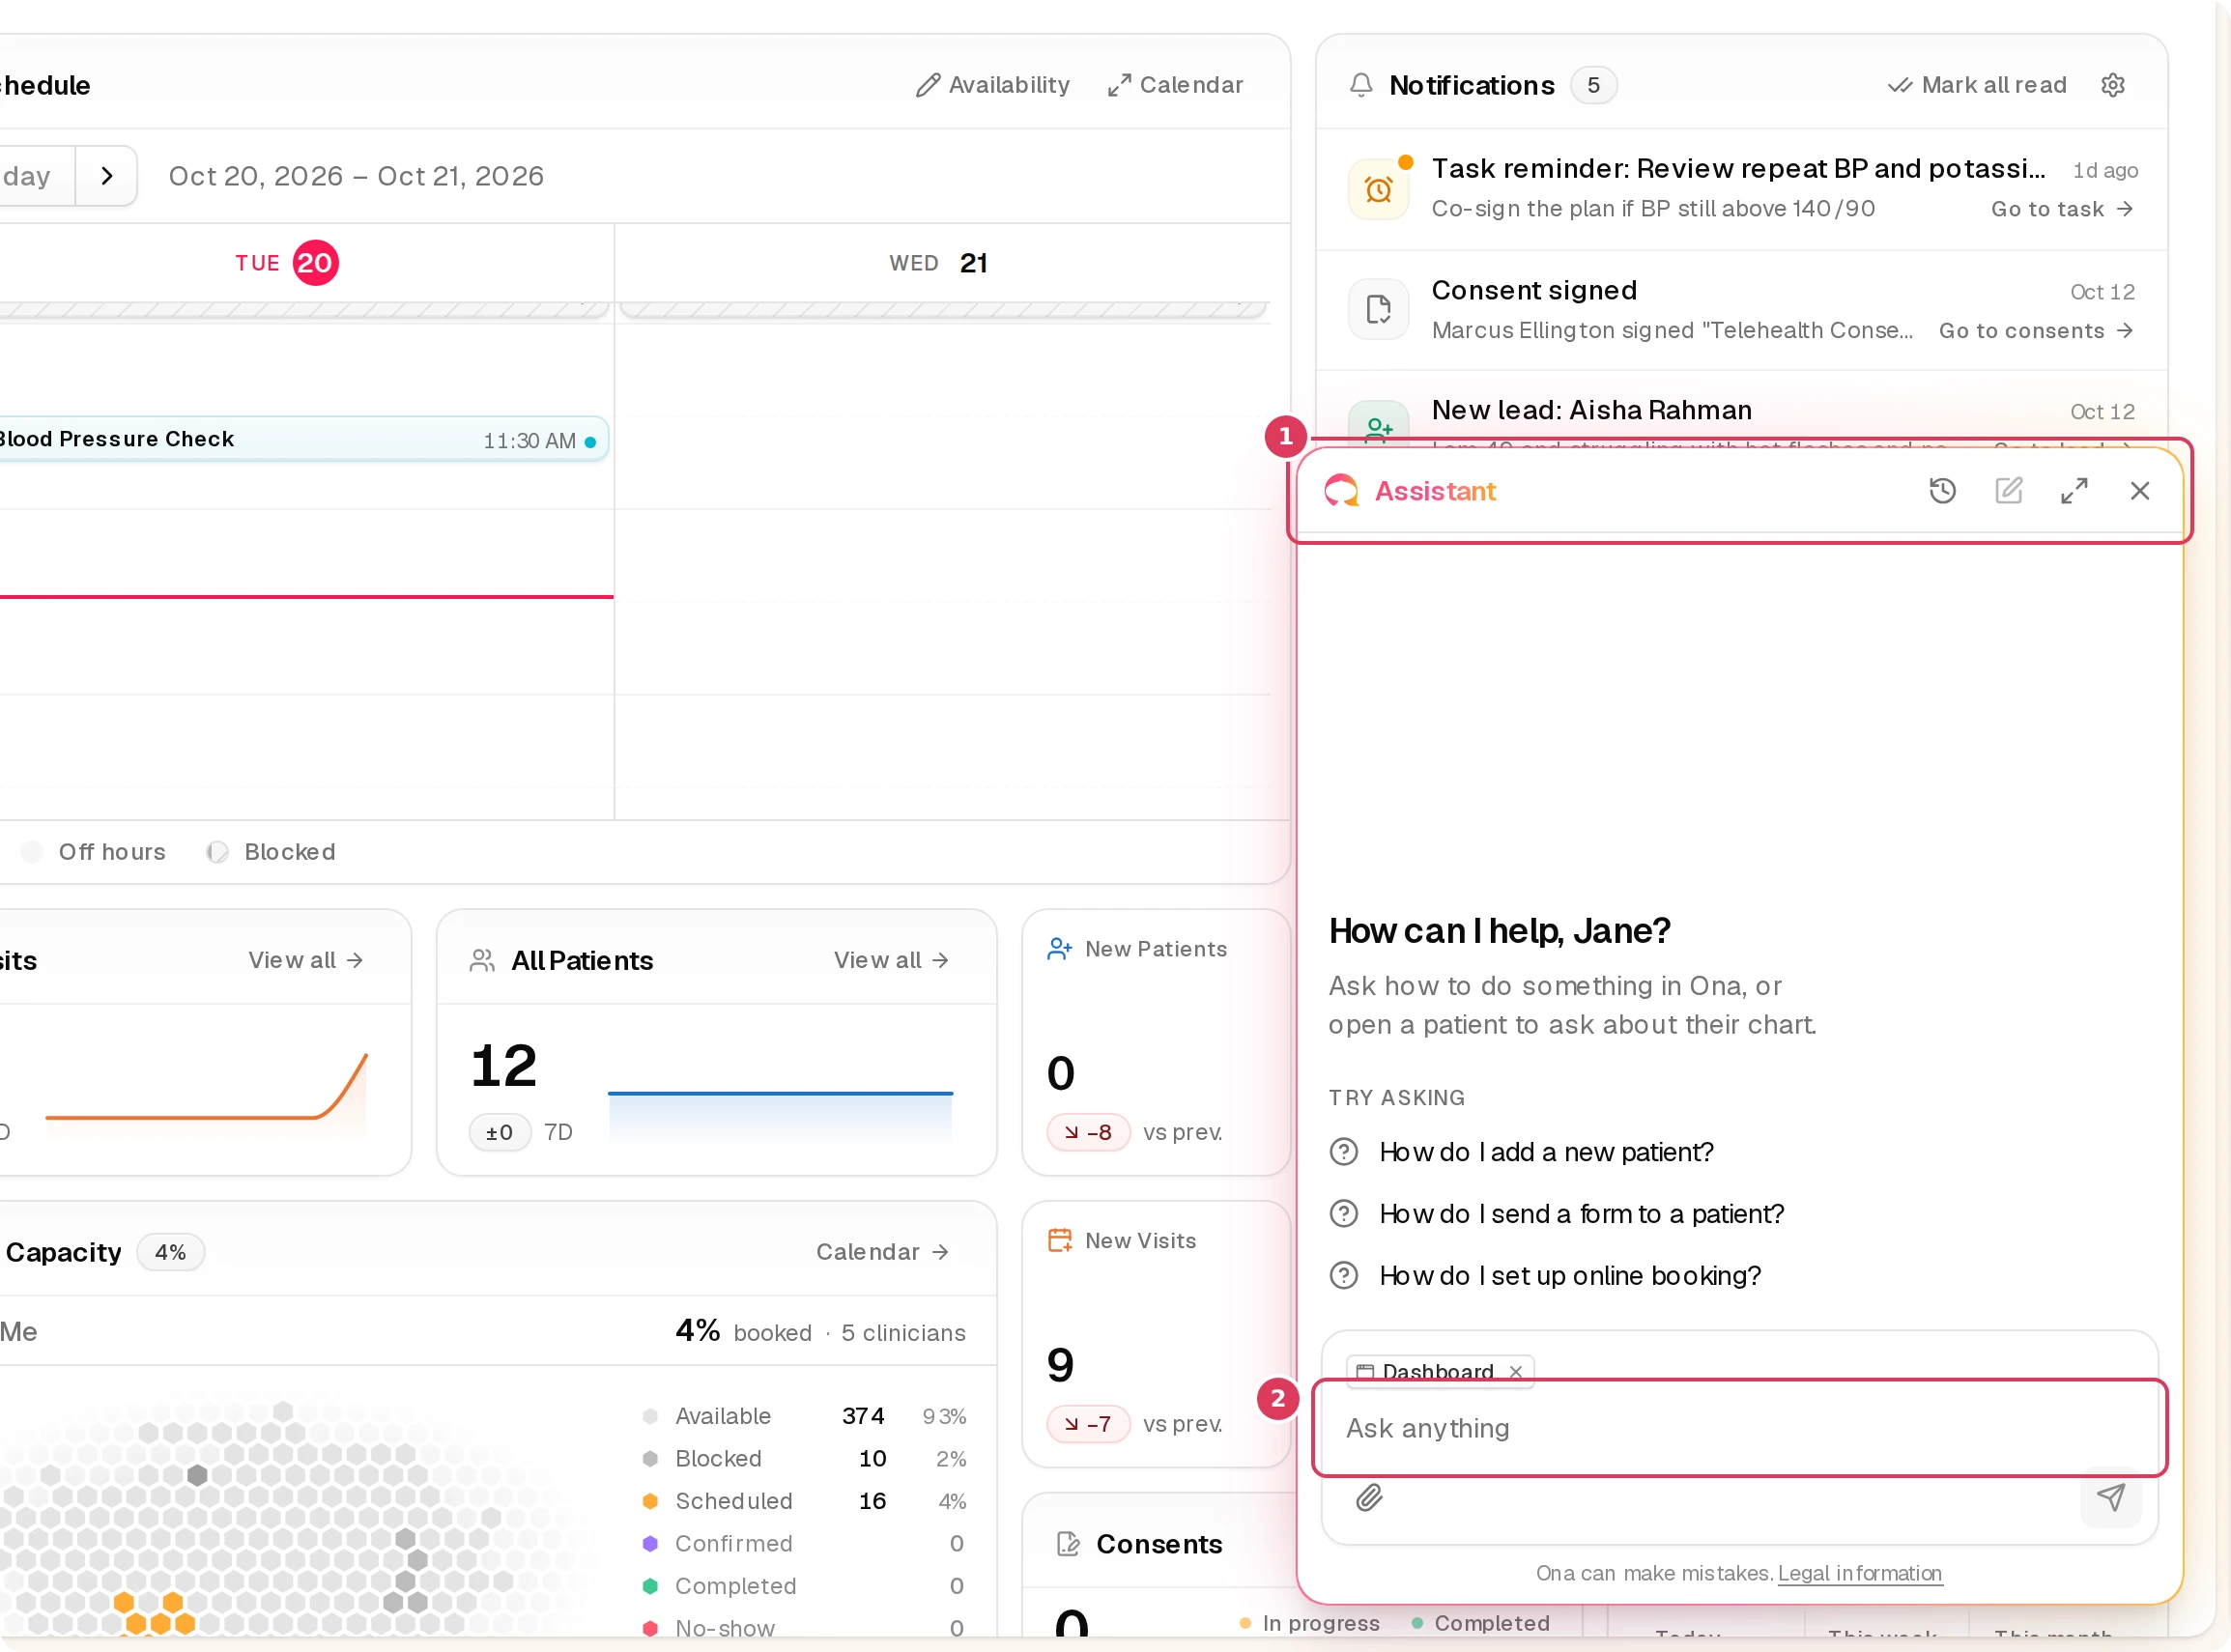Open Legal information link
The height and width of the screenshot is (1652, 2231).
1859,1573
